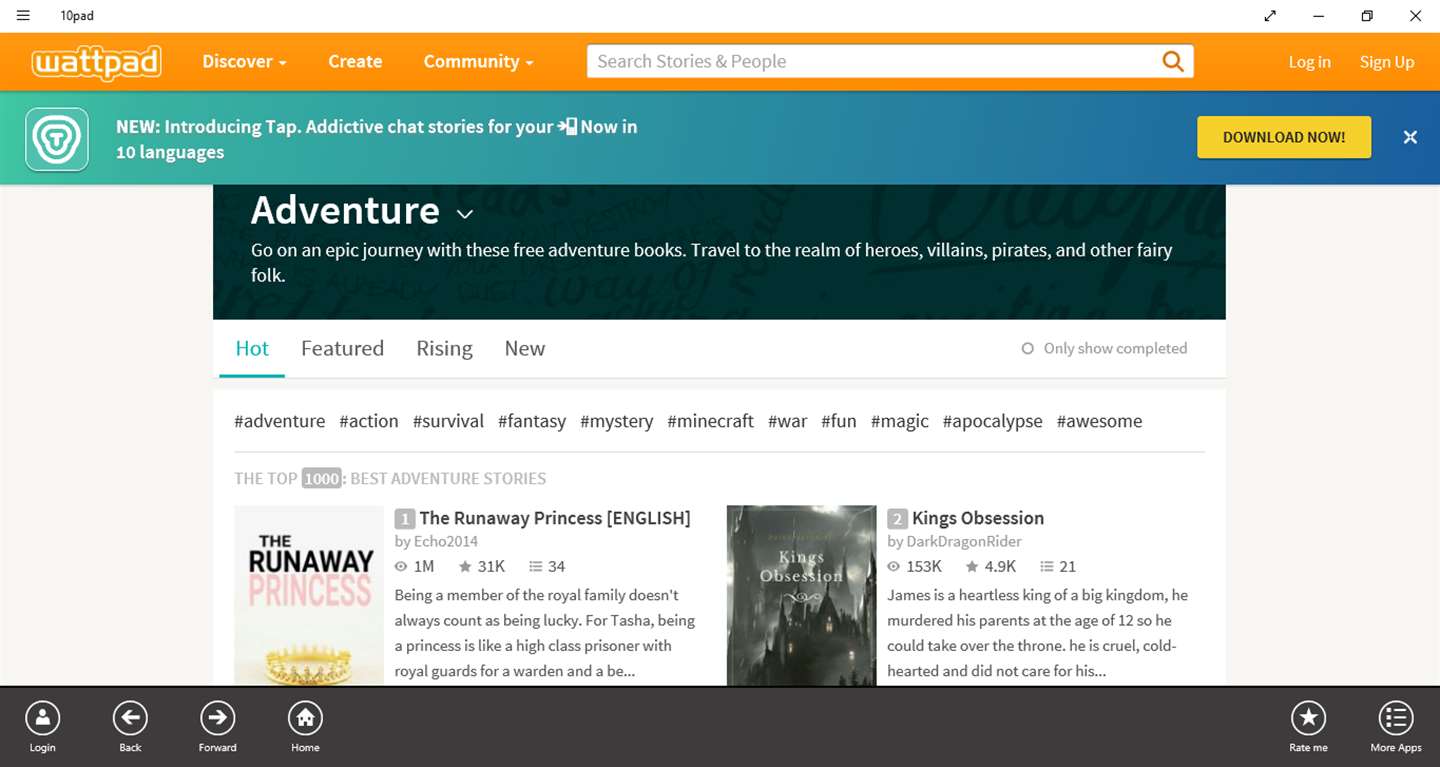Click the #fun tag
The height and width of the screenshot is (767, 1440).
tap(839, 421)
